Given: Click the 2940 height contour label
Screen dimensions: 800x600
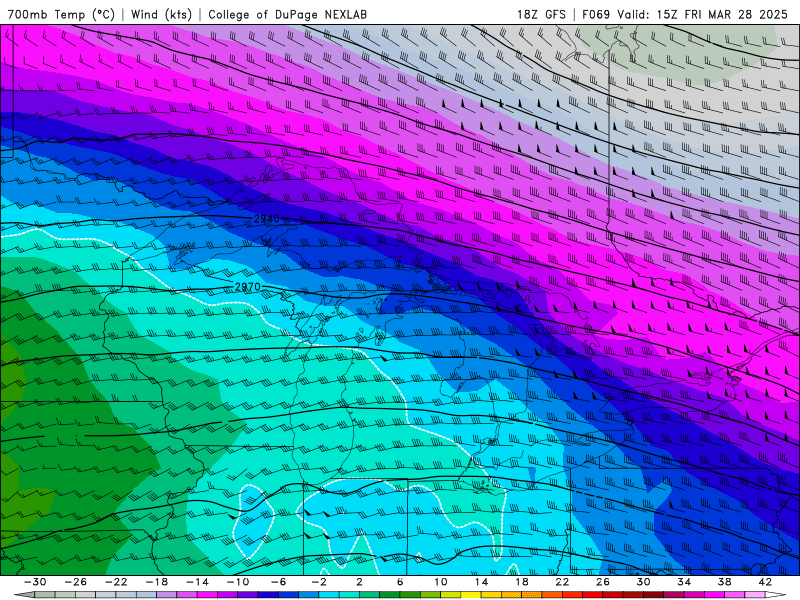Looking at the screenshot, I should pos(267,218).
